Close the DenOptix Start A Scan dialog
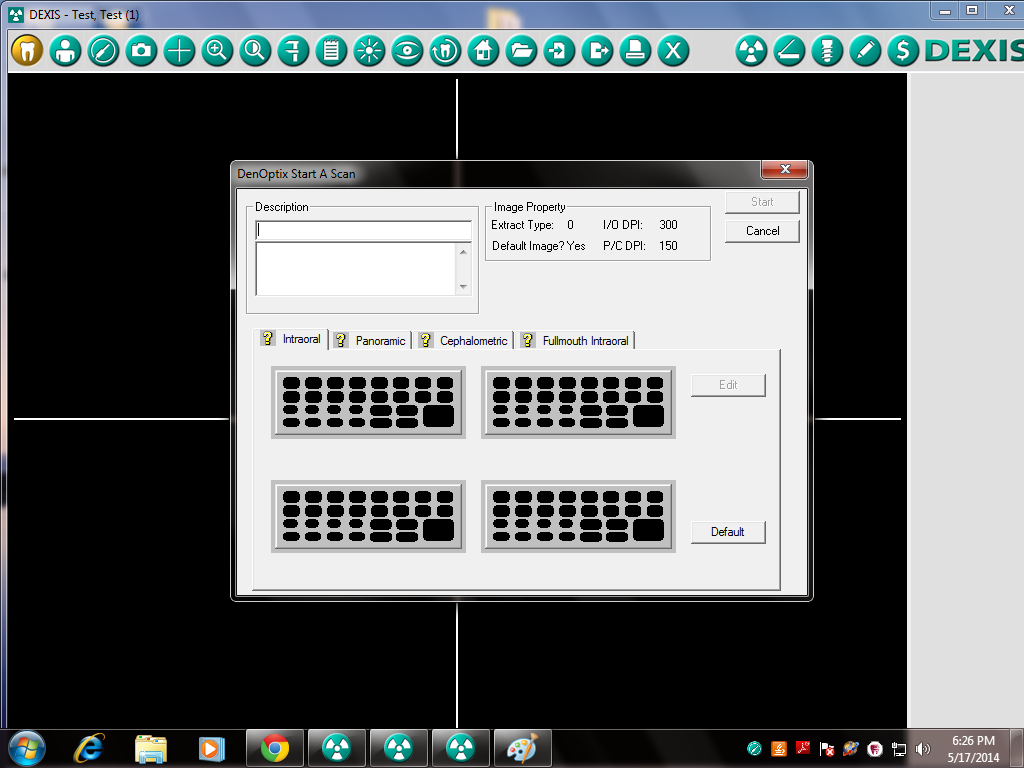The width and height of the screenshot is (1024, 768). click(785, 169)
